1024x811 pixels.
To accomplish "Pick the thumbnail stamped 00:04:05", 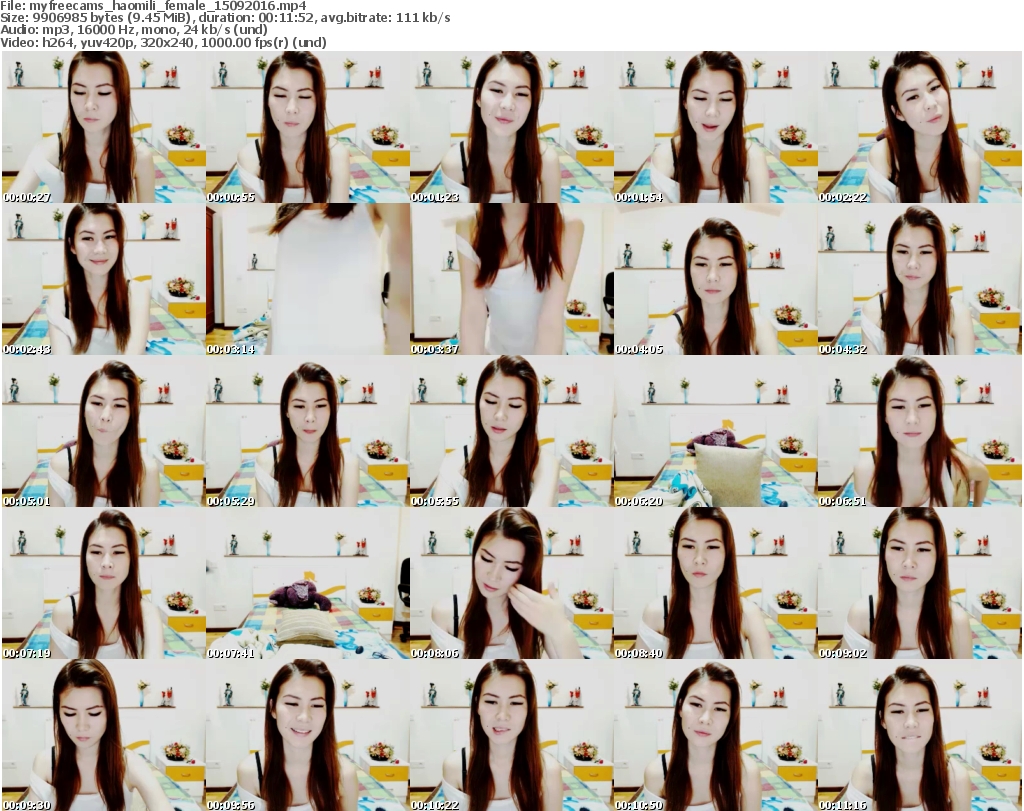I will click(715, 279).
